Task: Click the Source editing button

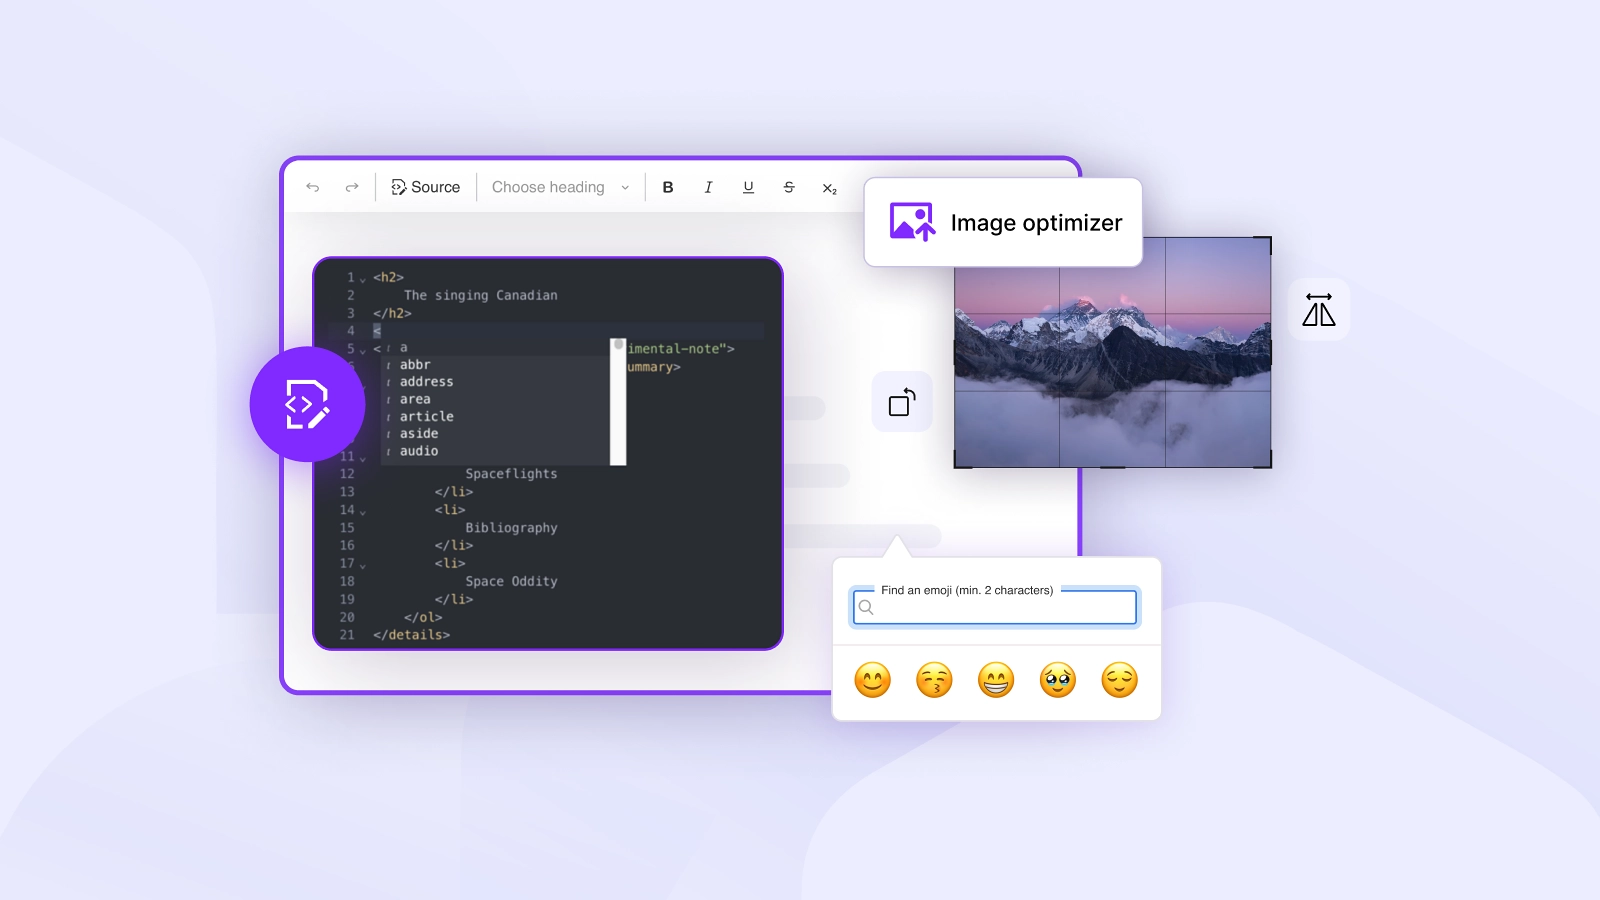Action: click(x=425, y=187)
